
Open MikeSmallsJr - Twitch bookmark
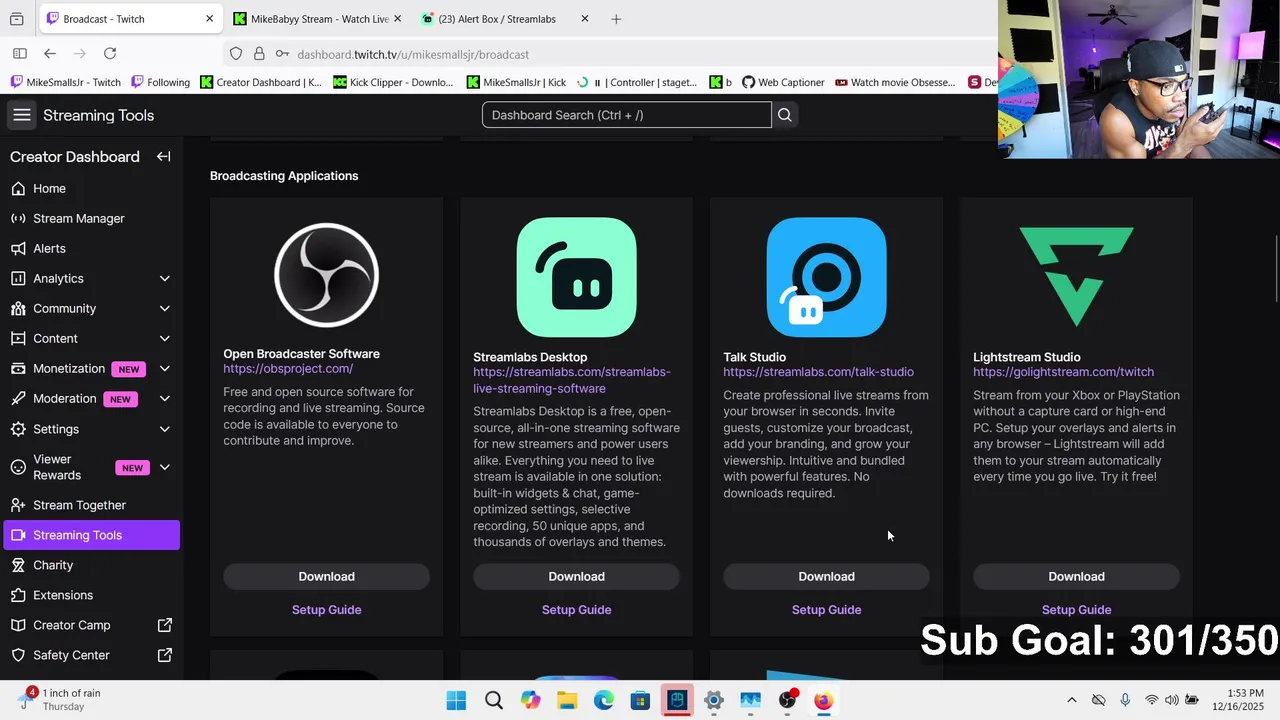coord(65,82)
